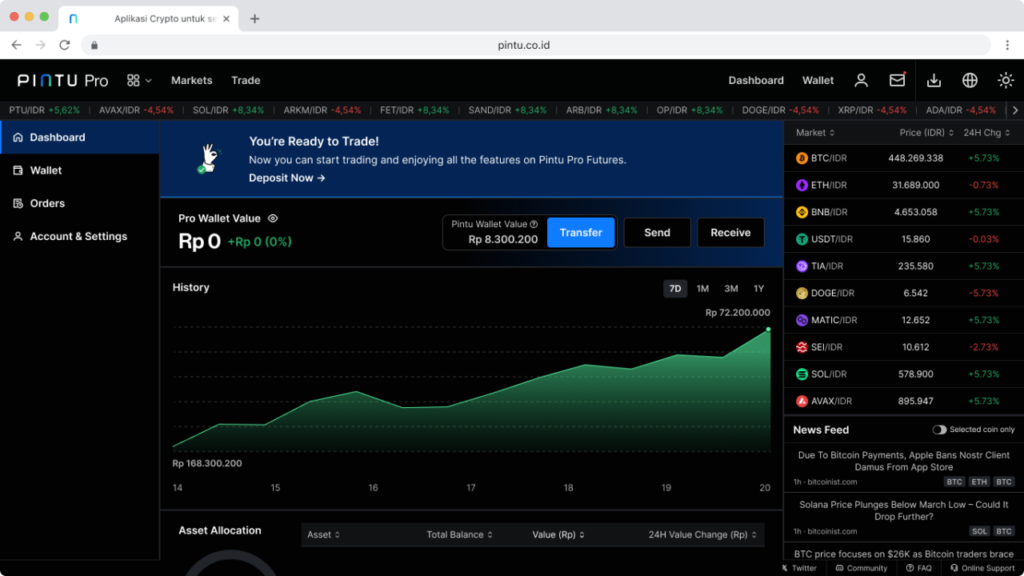1024x576 pixels.
Task: Open Online Support in footer
Action: pos(982,568)
